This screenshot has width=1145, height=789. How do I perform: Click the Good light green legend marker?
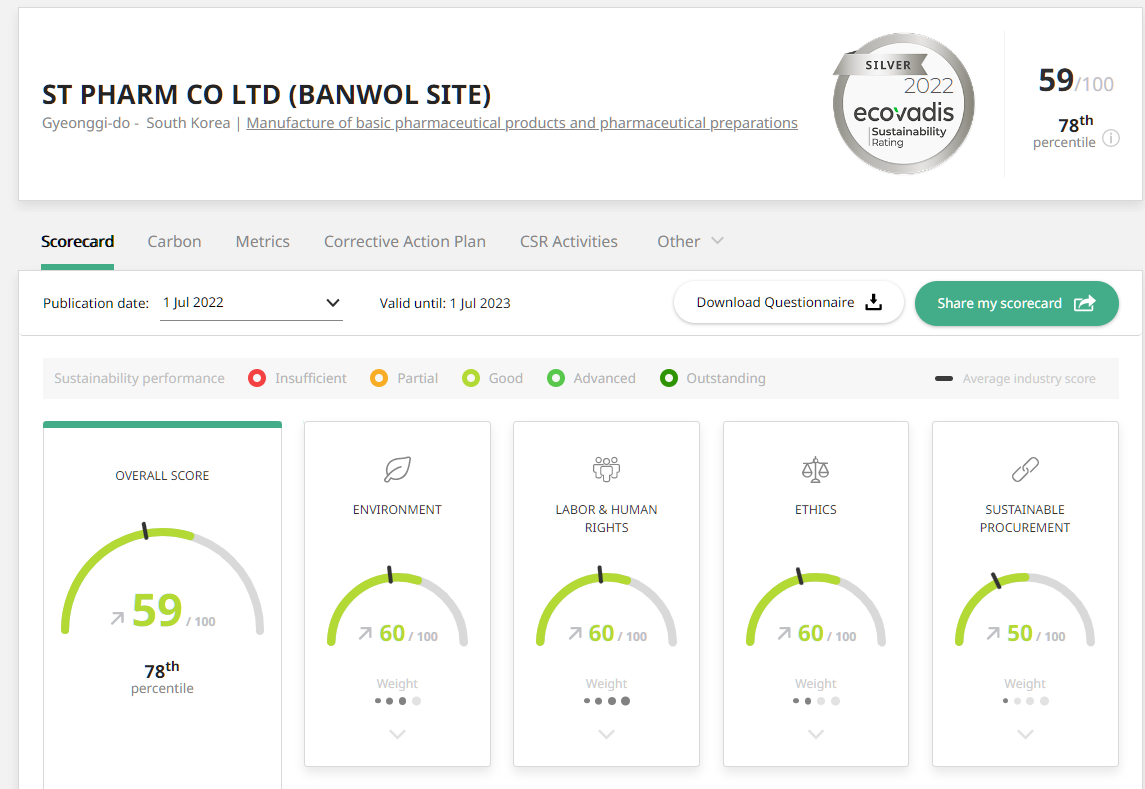[471, 378]
